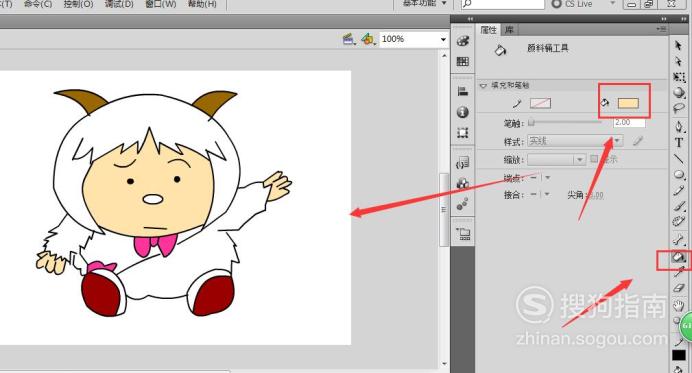Pick the black arrow Selection tool
Viewport: 692px width, 373px height.
click(x=678, y=45)
